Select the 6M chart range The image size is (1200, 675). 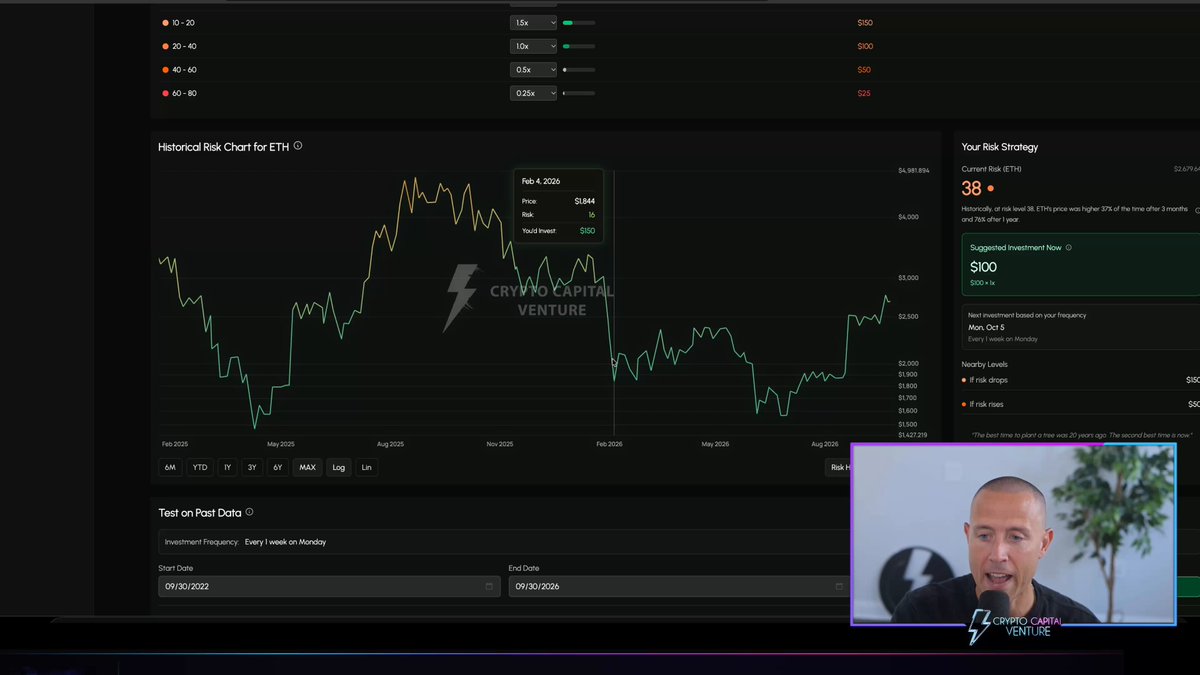point(170,467)
